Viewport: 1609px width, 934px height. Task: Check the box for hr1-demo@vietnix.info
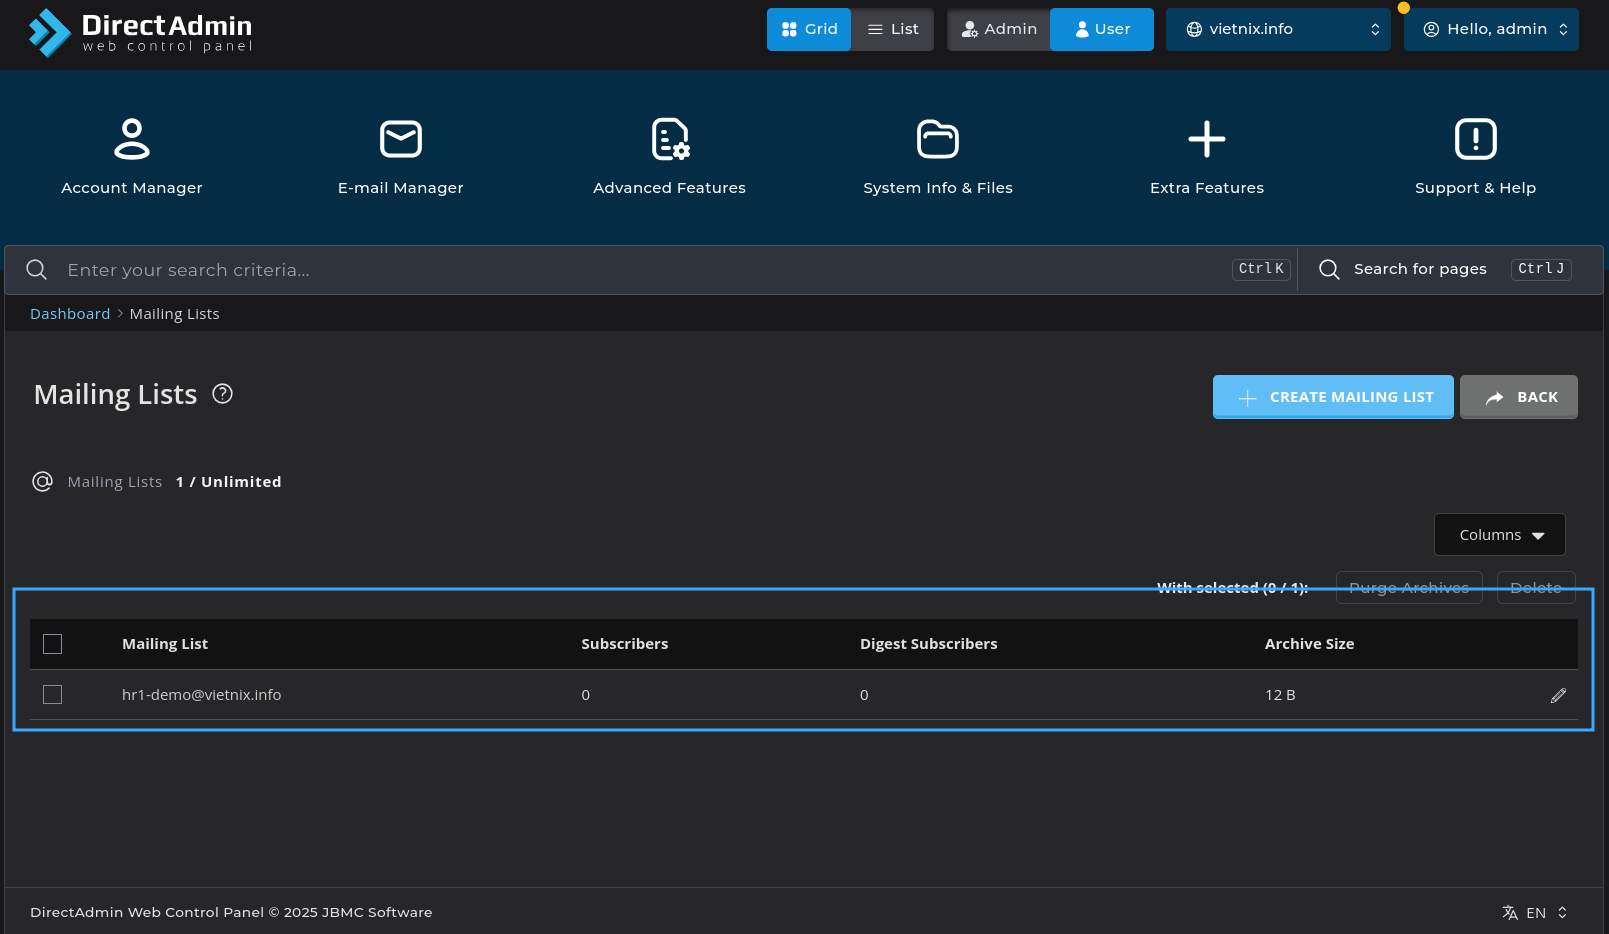click(x=53, y=695)
